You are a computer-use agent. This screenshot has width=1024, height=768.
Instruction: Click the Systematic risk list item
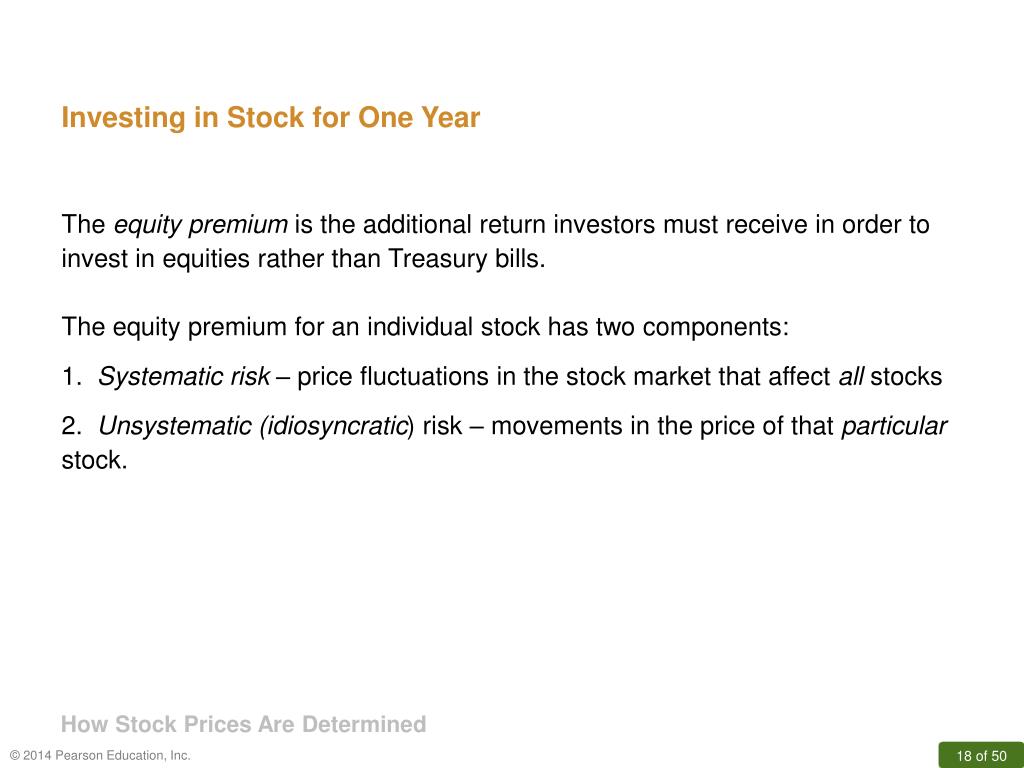502,377
